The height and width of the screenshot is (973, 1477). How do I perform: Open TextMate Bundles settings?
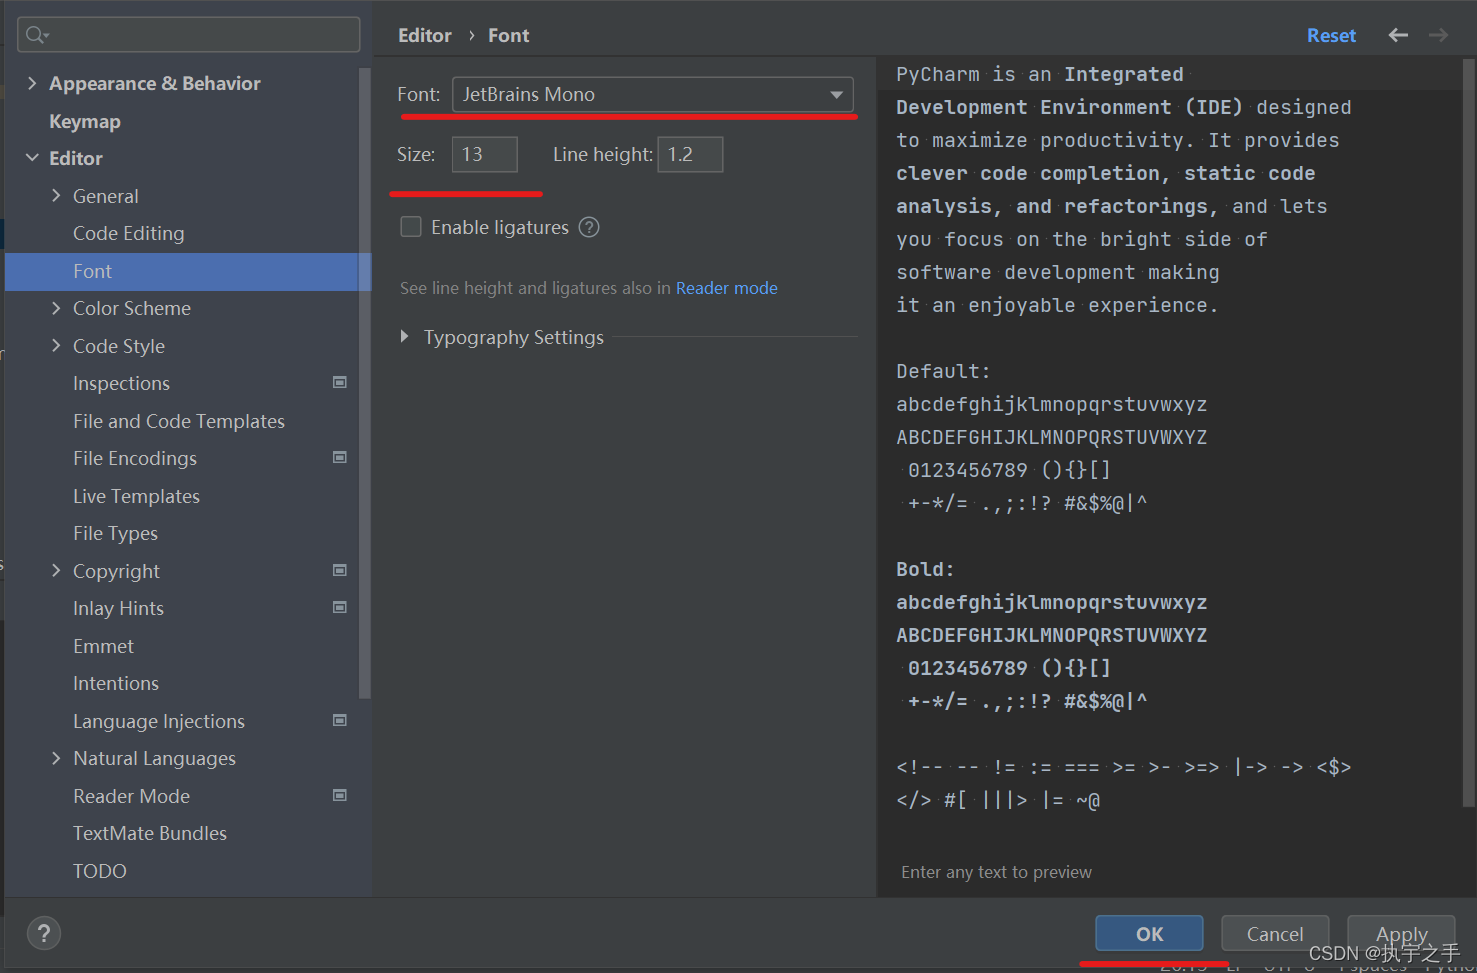click(x=150, y=833)
